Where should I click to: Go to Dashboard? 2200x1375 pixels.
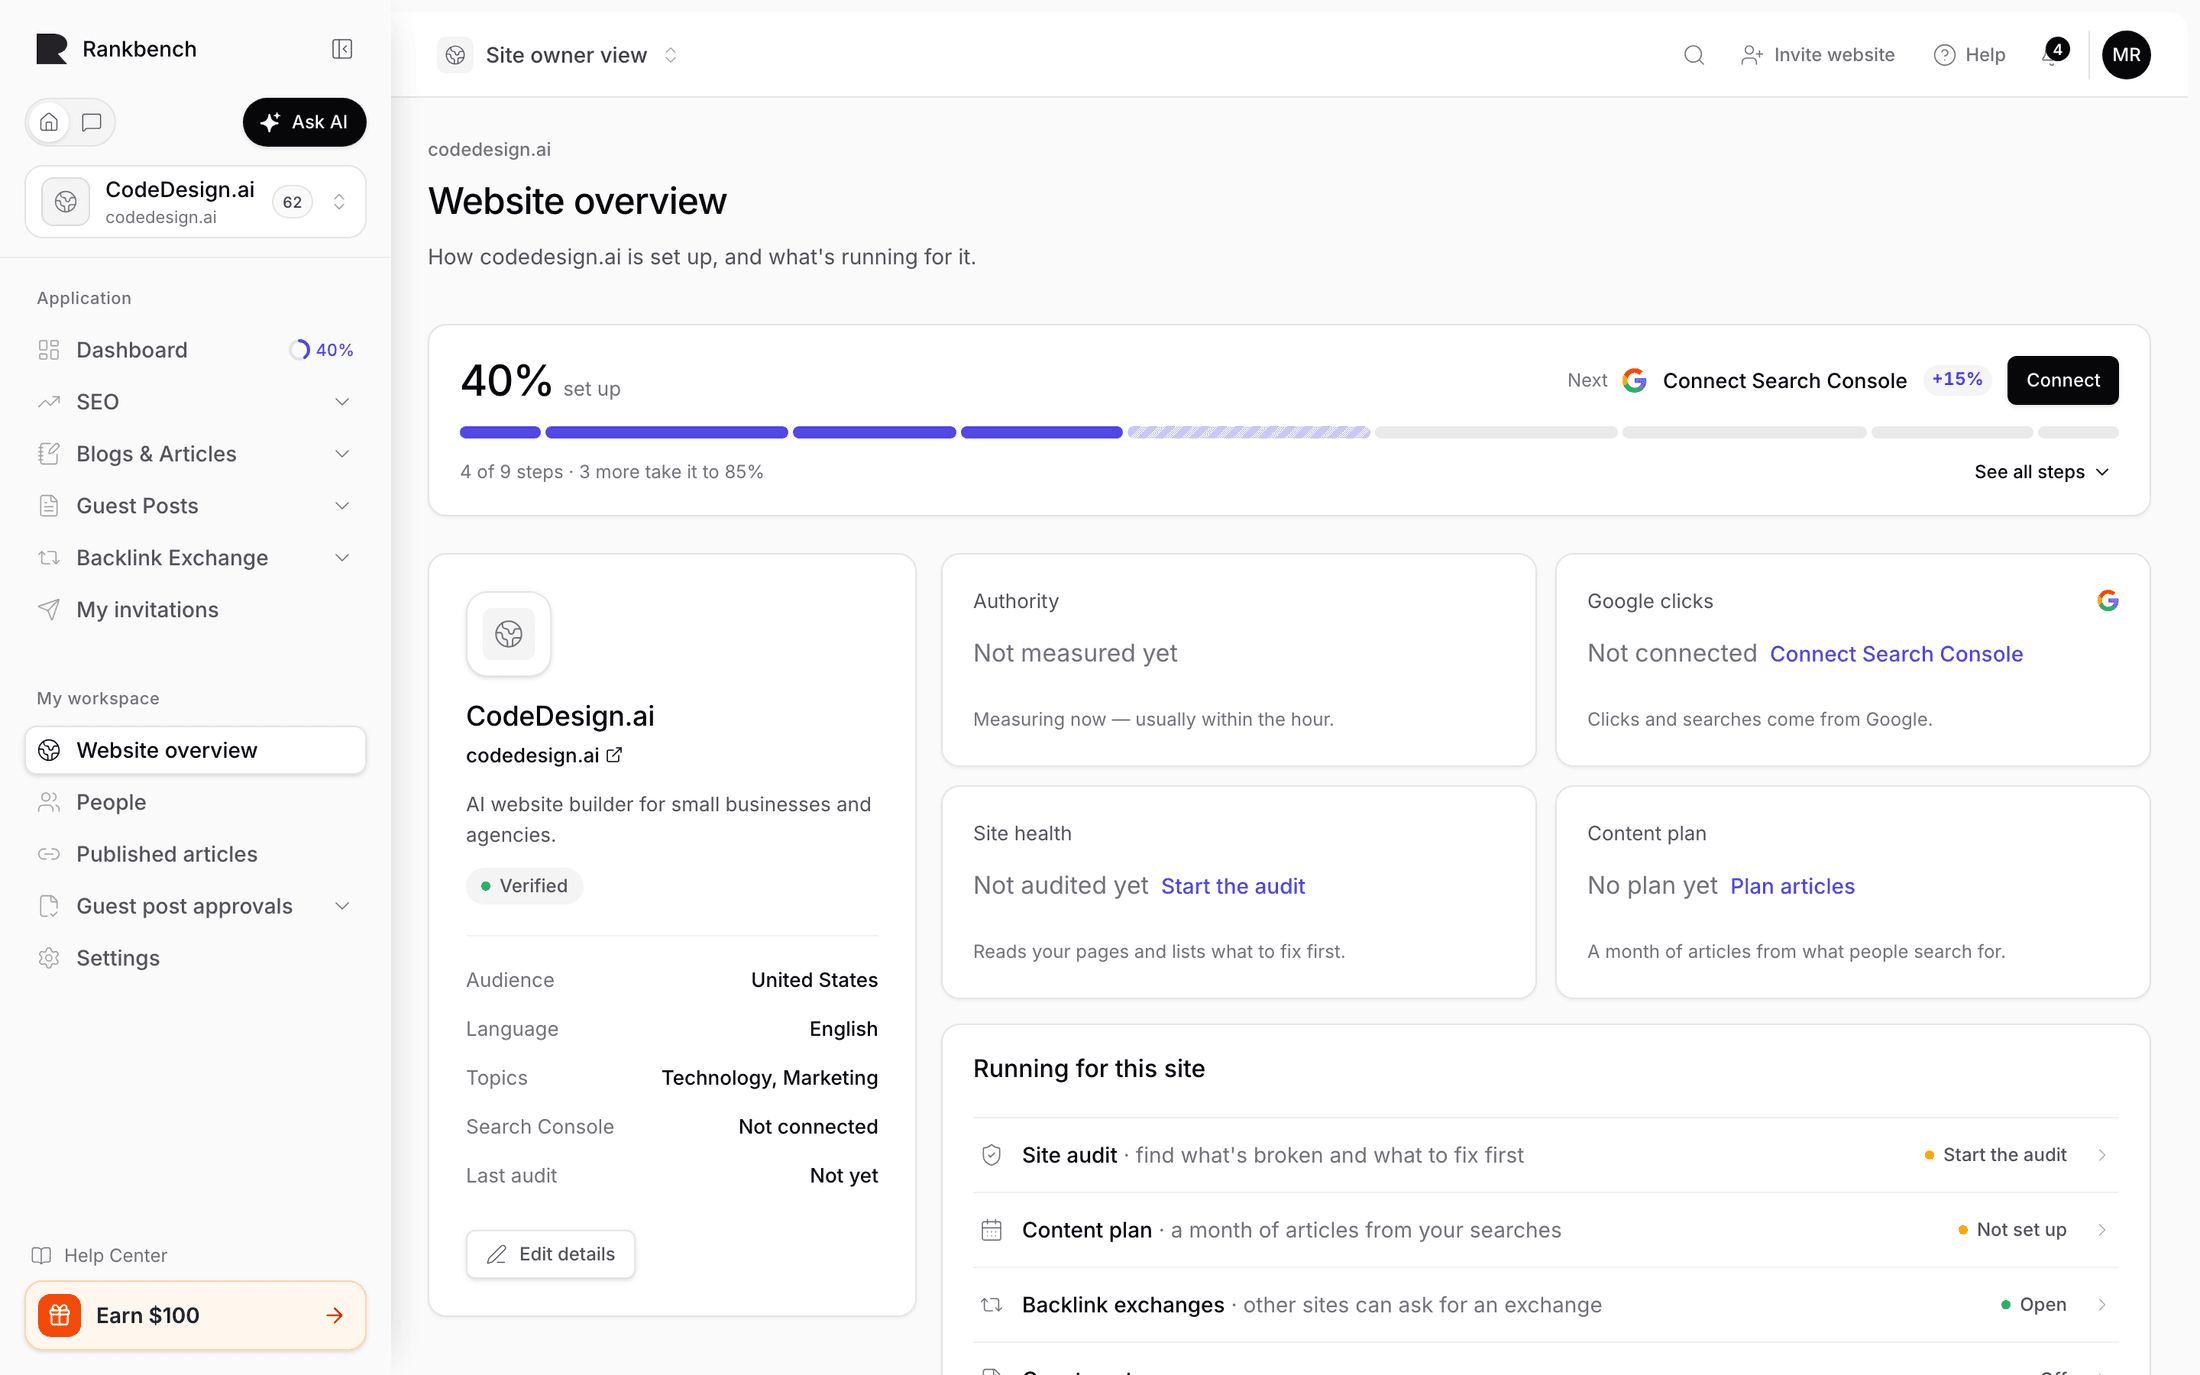(x=195, y=350)
